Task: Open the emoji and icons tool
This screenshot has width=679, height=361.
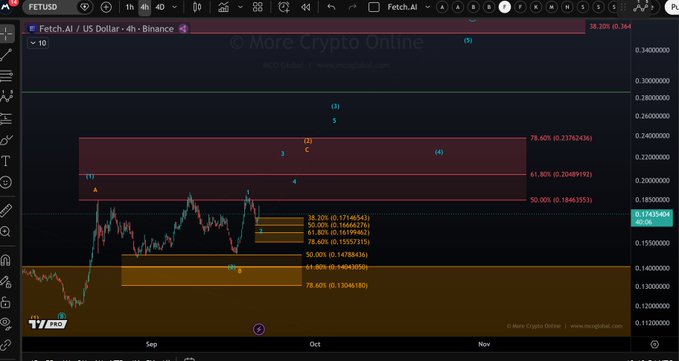Action: [x=6, y=182]
